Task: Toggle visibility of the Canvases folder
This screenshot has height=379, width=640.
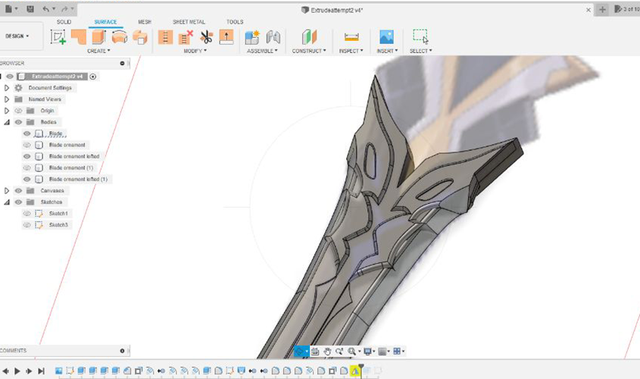Action: point(18,191)
